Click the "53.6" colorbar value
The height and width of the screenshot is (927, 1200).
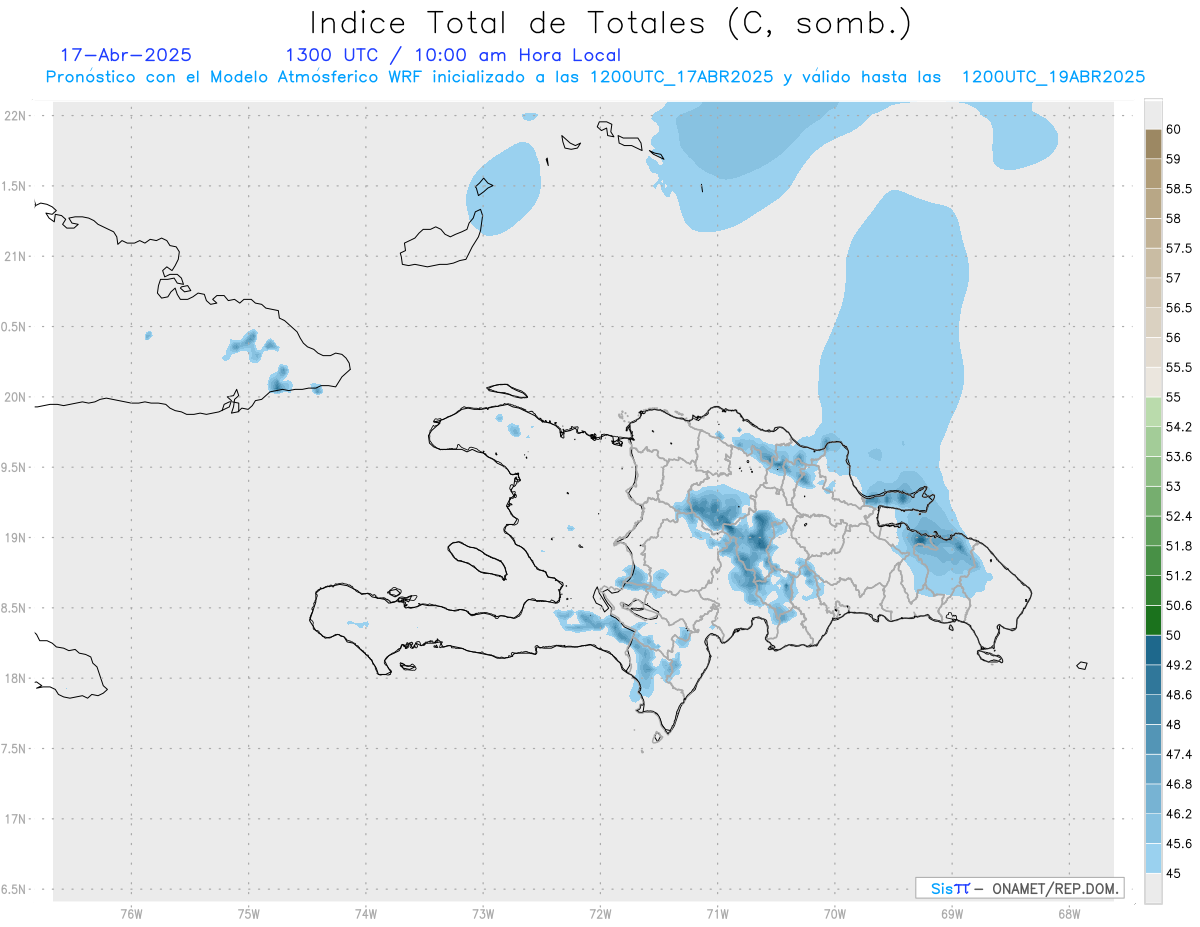tap(1179, 457)
